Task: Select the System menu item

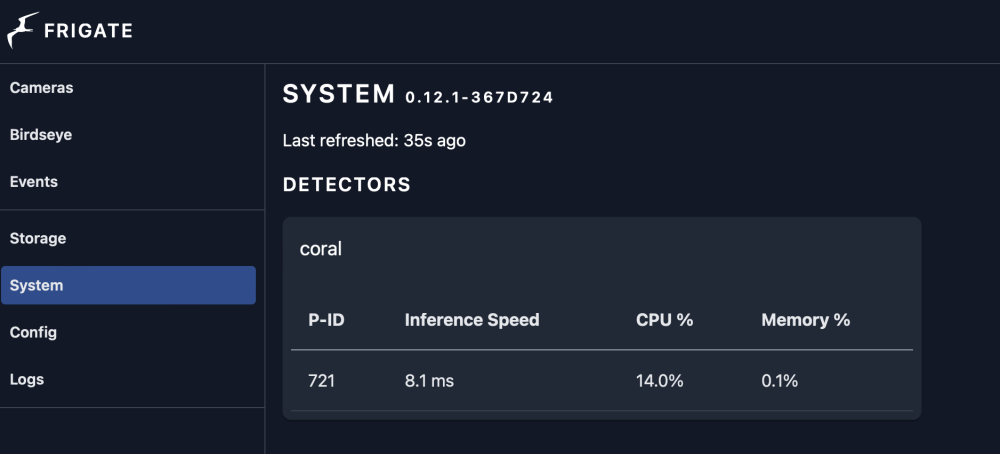Action: click(128, 285)
